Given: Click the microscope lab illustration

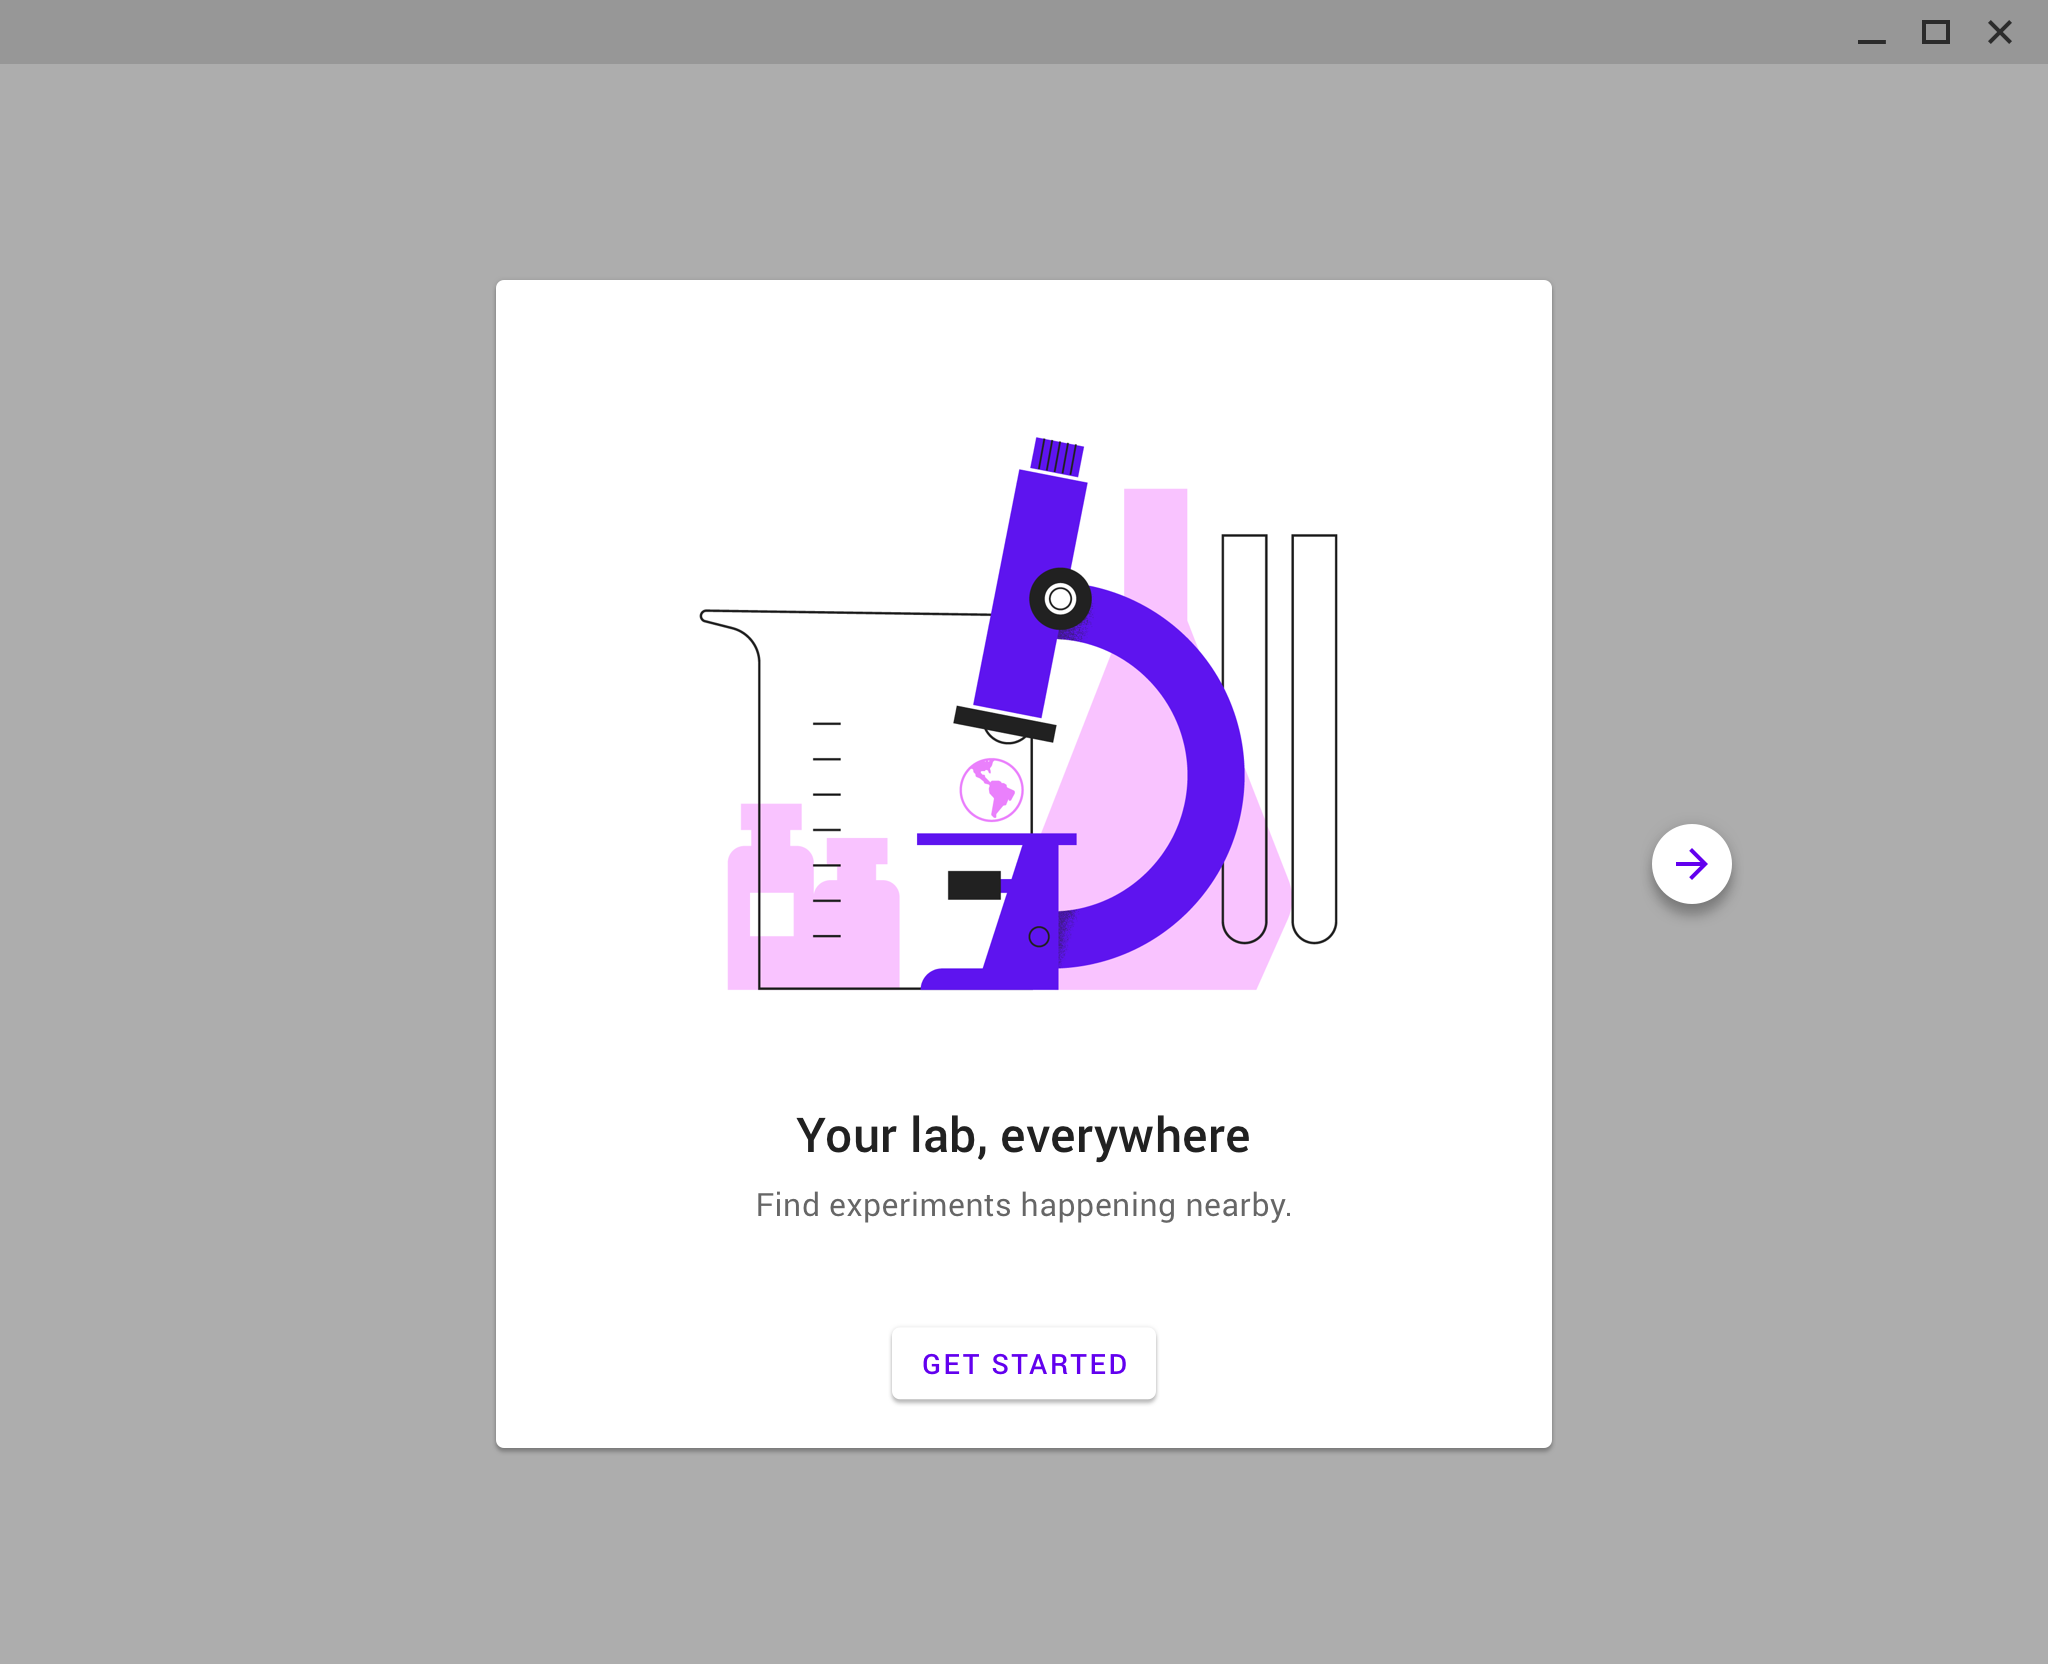Looking at the screenshot, I should click(1019, 713).
